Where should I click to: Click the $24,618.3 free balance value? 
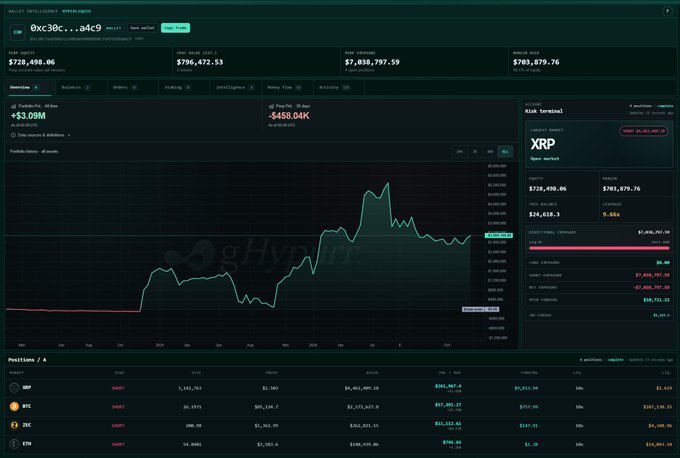544,214
